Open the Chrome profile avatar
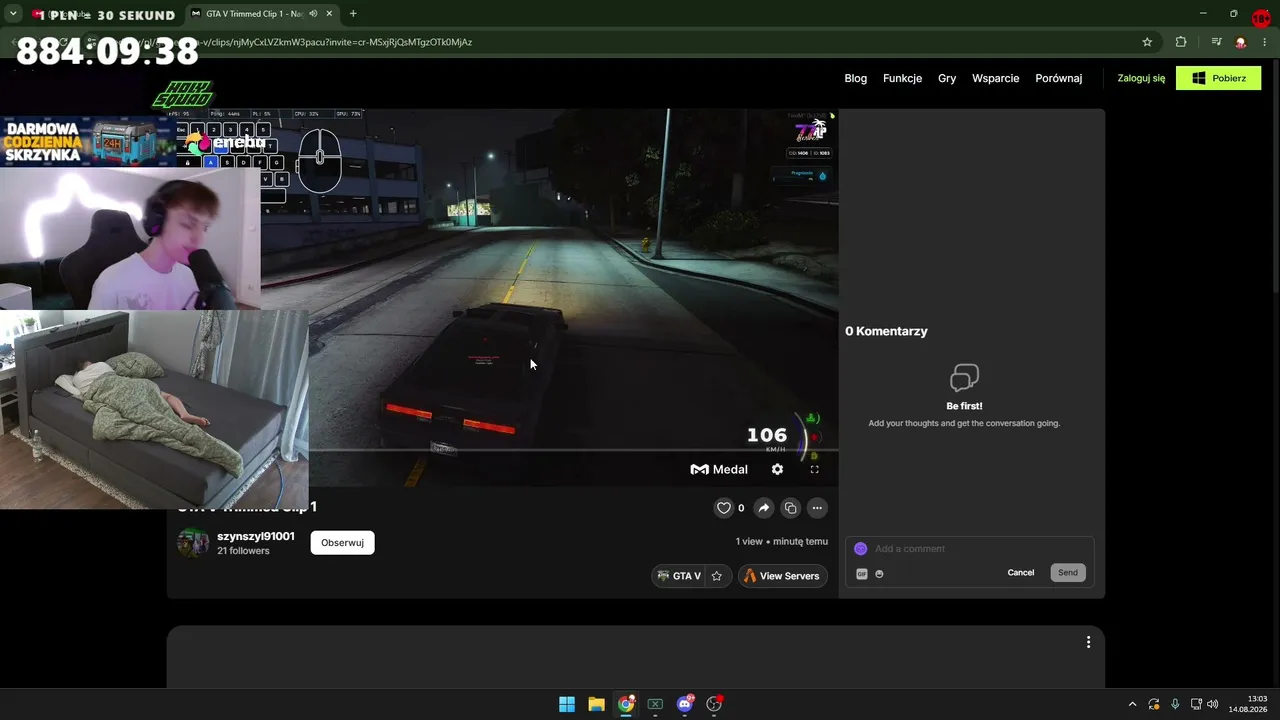The width and height of the screenshot is (1280, 720). [x=1241, y=42]
